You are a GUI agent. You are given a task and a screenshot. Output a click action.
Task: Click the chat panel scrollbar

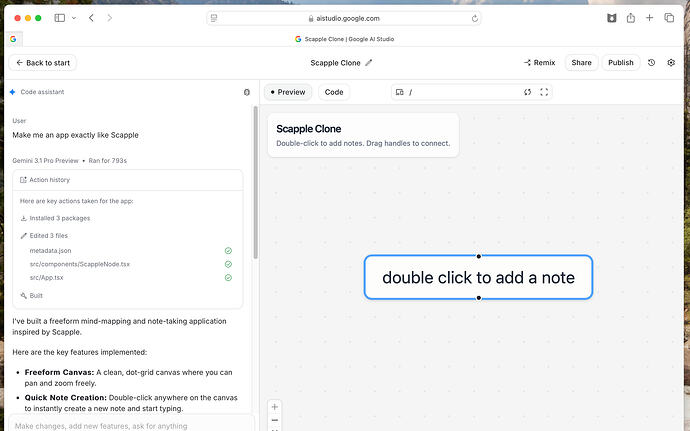255,182
